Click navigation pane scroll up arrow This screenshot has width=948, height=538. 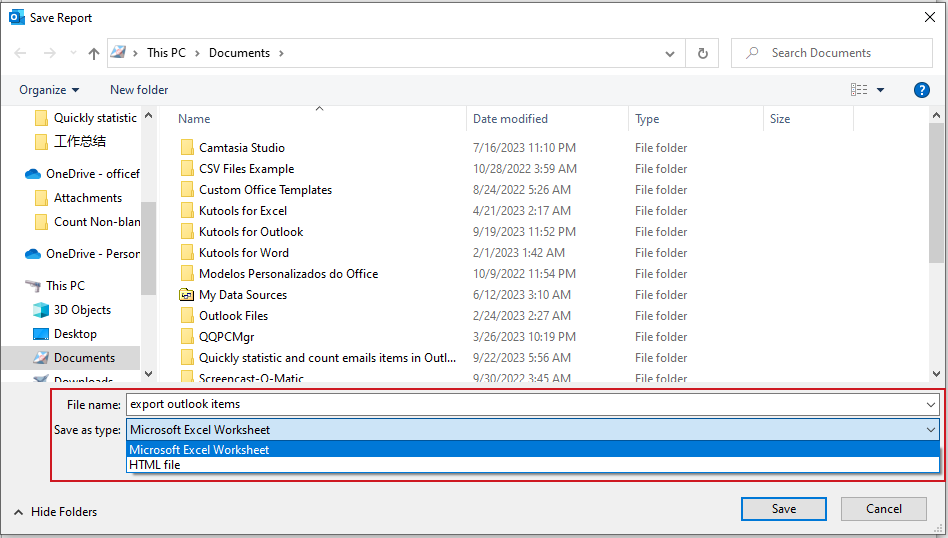pos(149,115)
